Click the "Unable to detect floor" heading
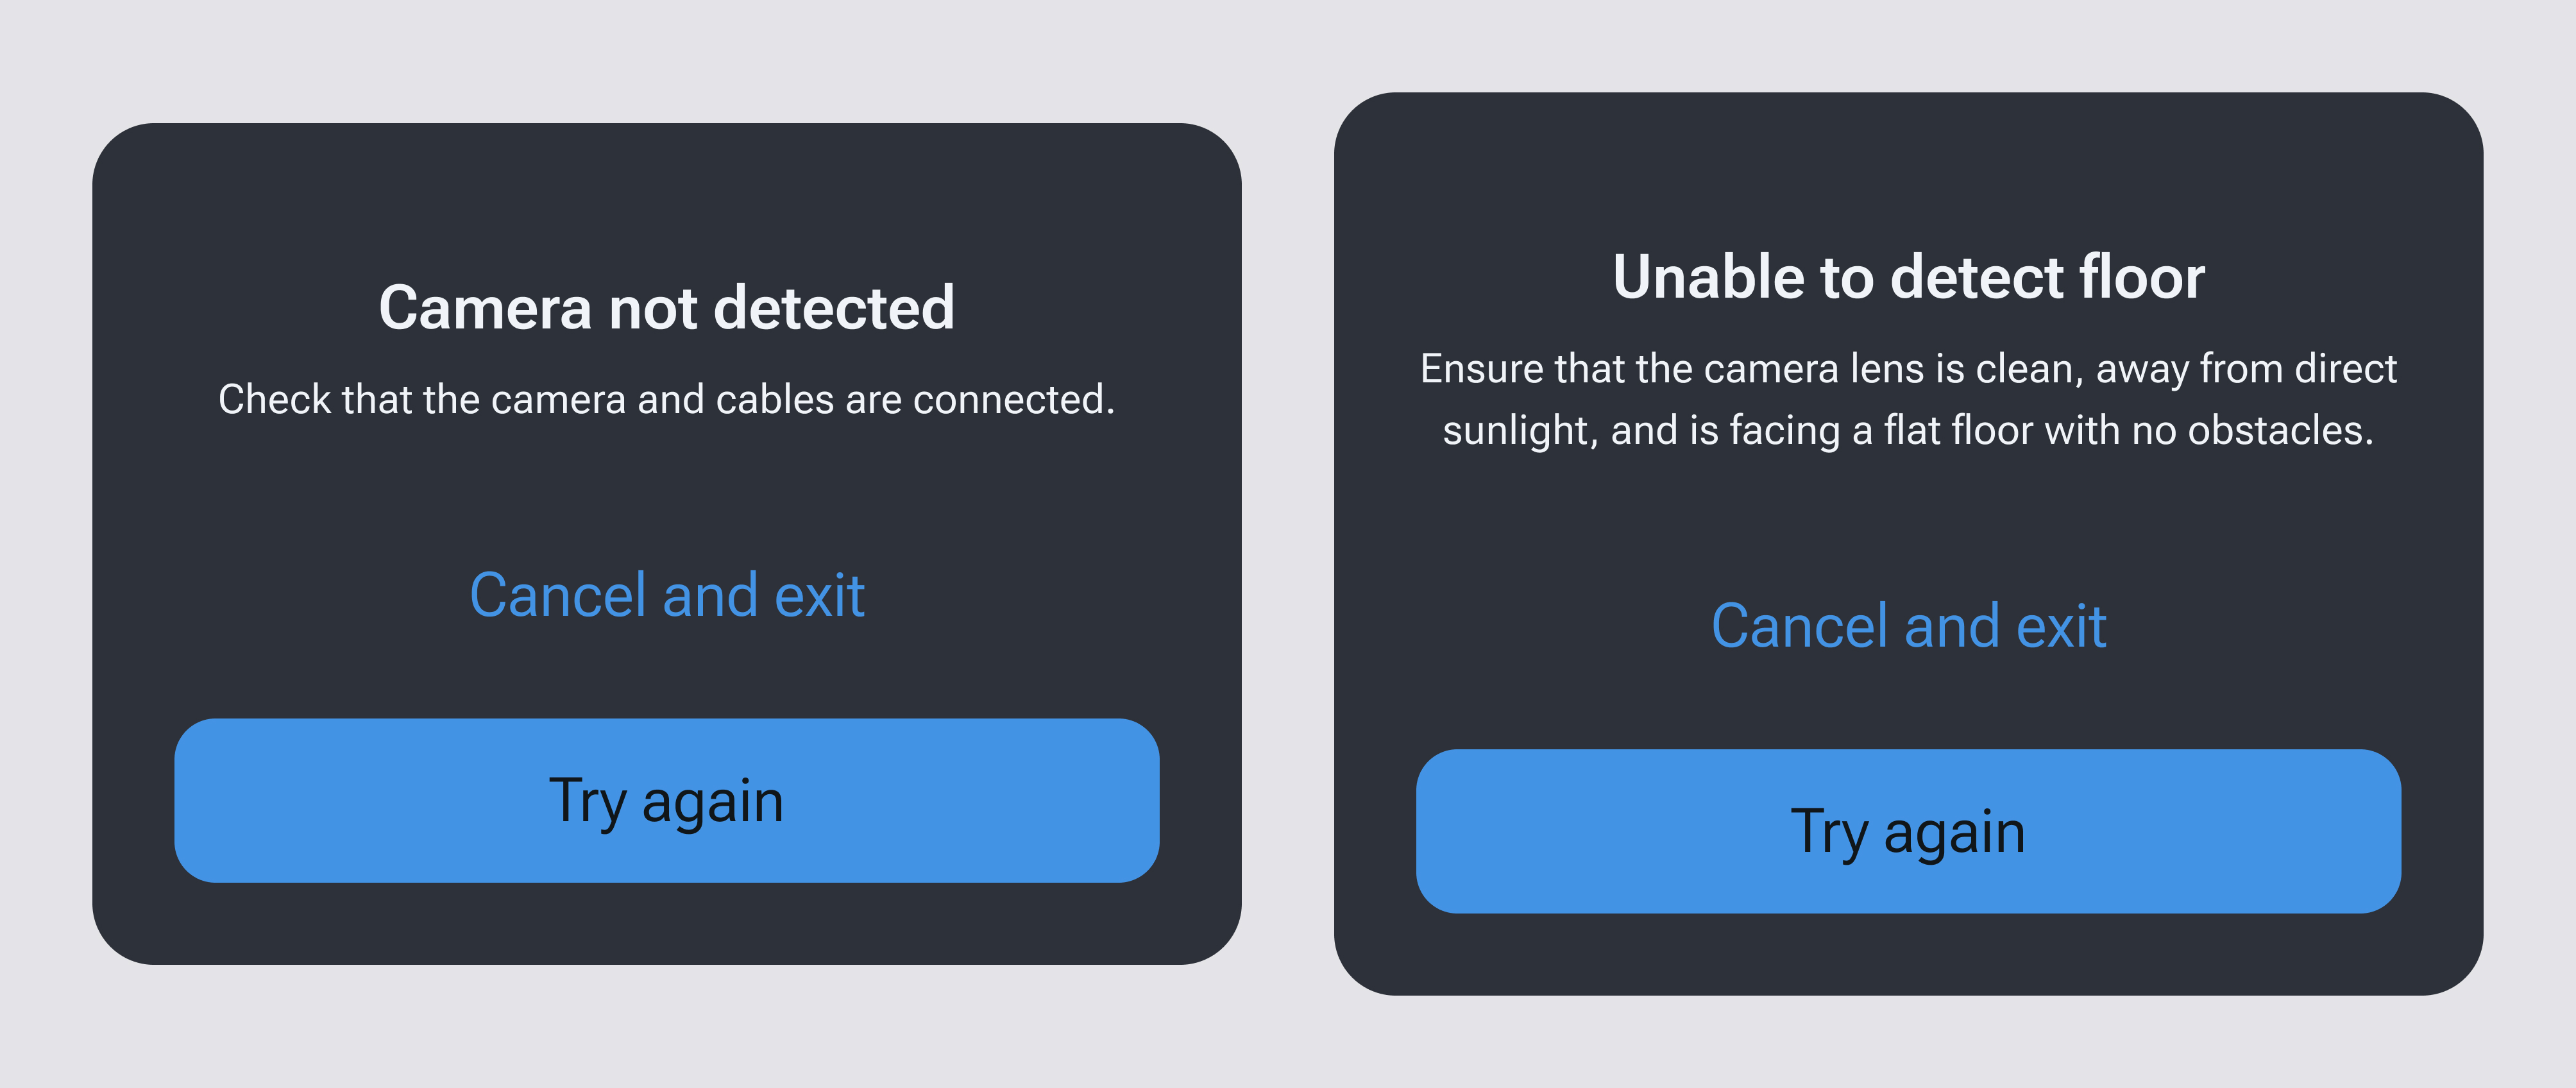The height and width of the screenshot is (1088, 2576). [x=1908, y=277]
